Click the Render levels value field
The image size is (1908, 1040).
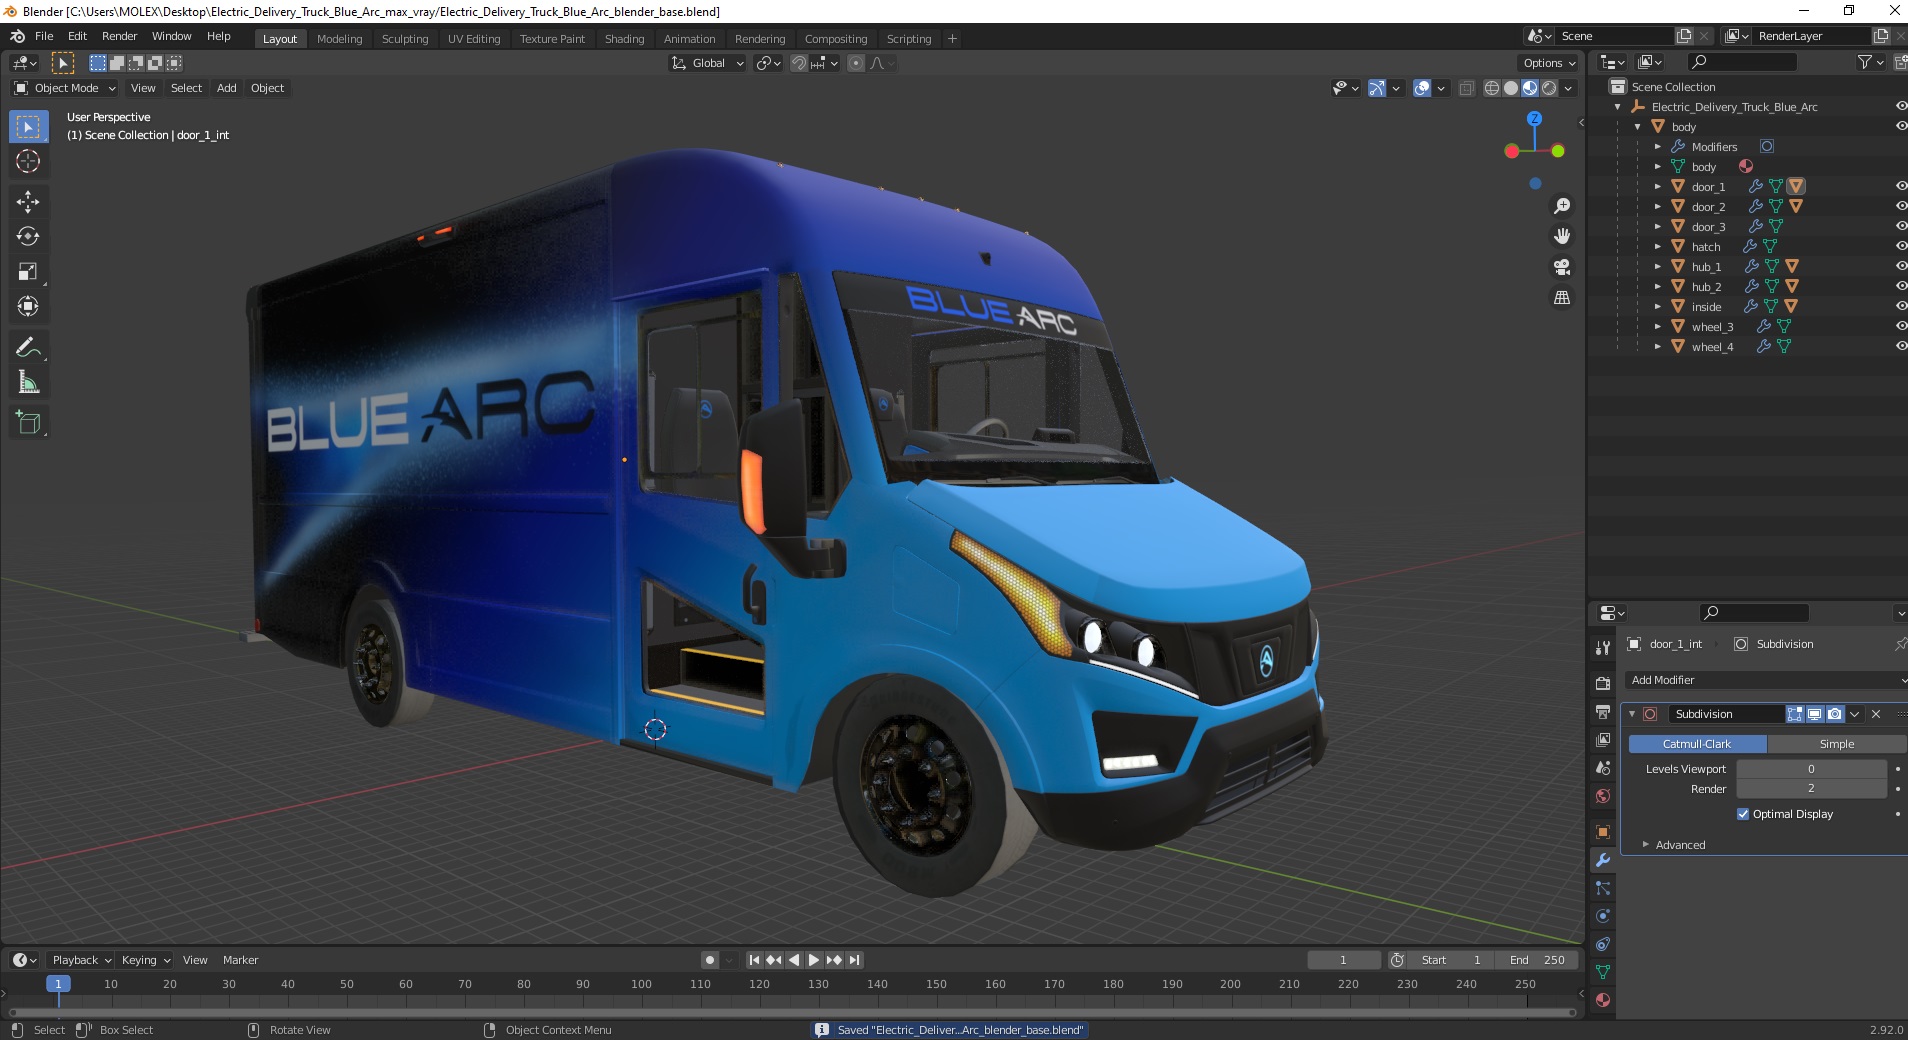(x=1811, y=789)
